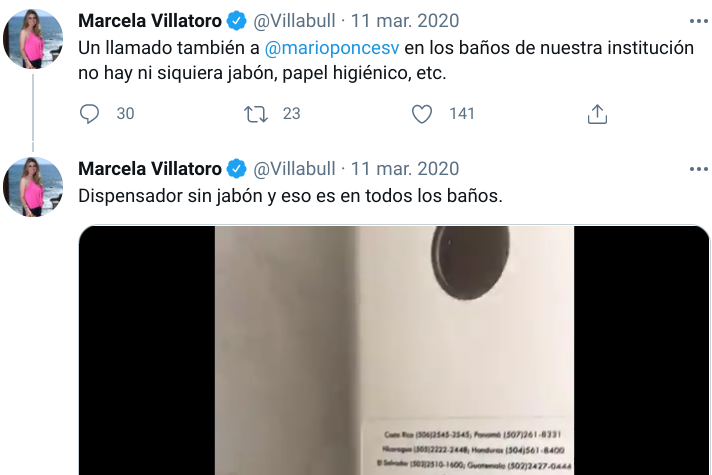712x475 pixels.
Task: Click Marcela Villatoro name on first tweet
Action: point(150,21)
